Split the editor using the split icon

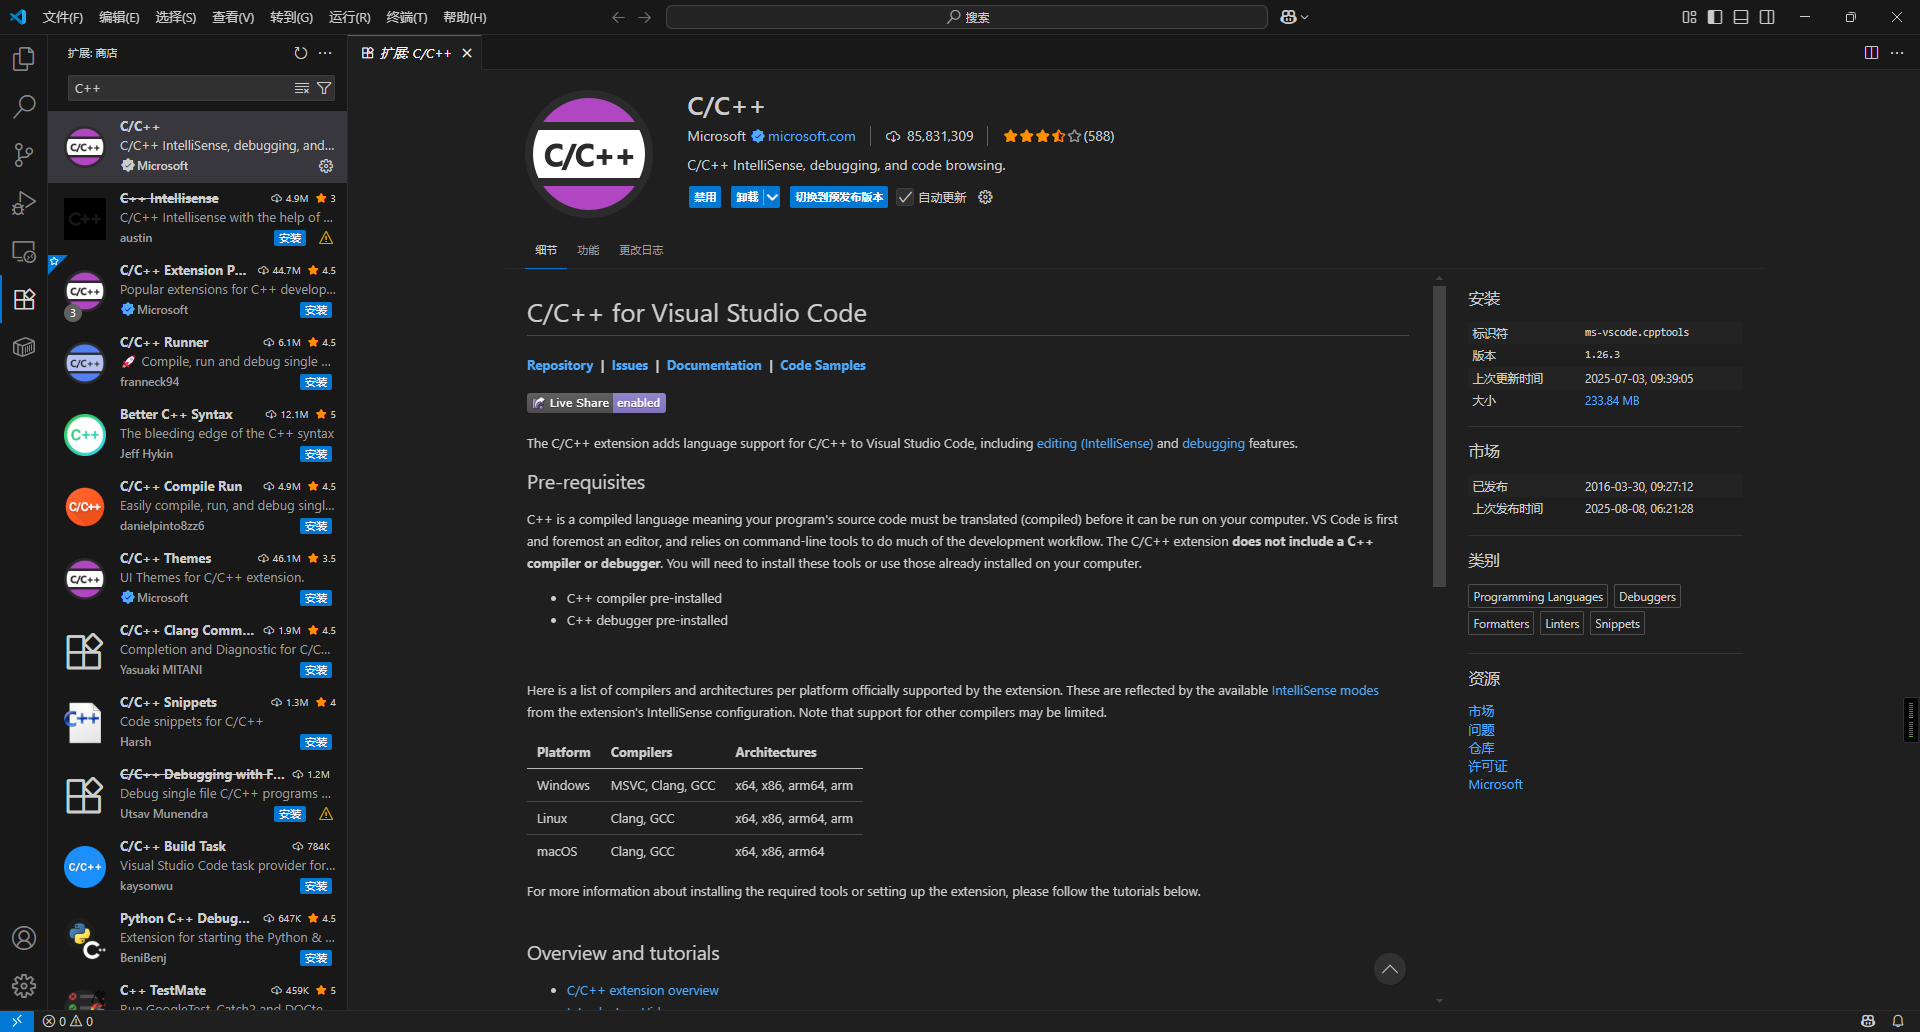click(1871, 53)
